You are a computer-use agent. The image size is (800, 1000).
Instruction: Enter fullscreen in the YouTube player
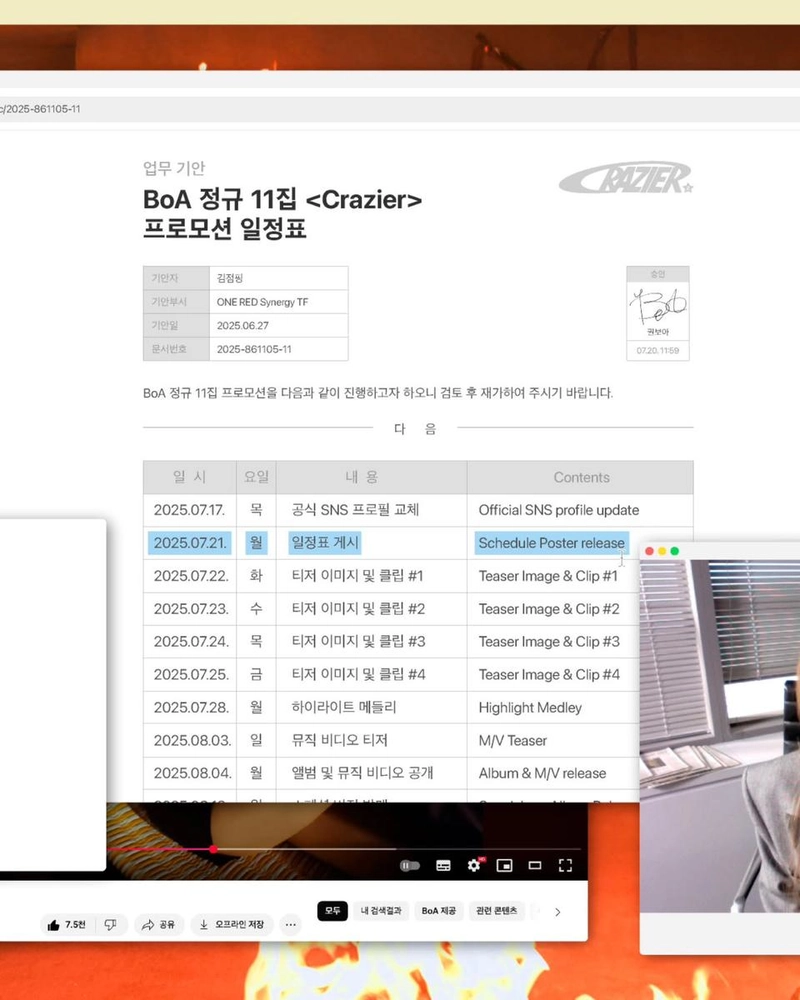[x=565, y=865]
